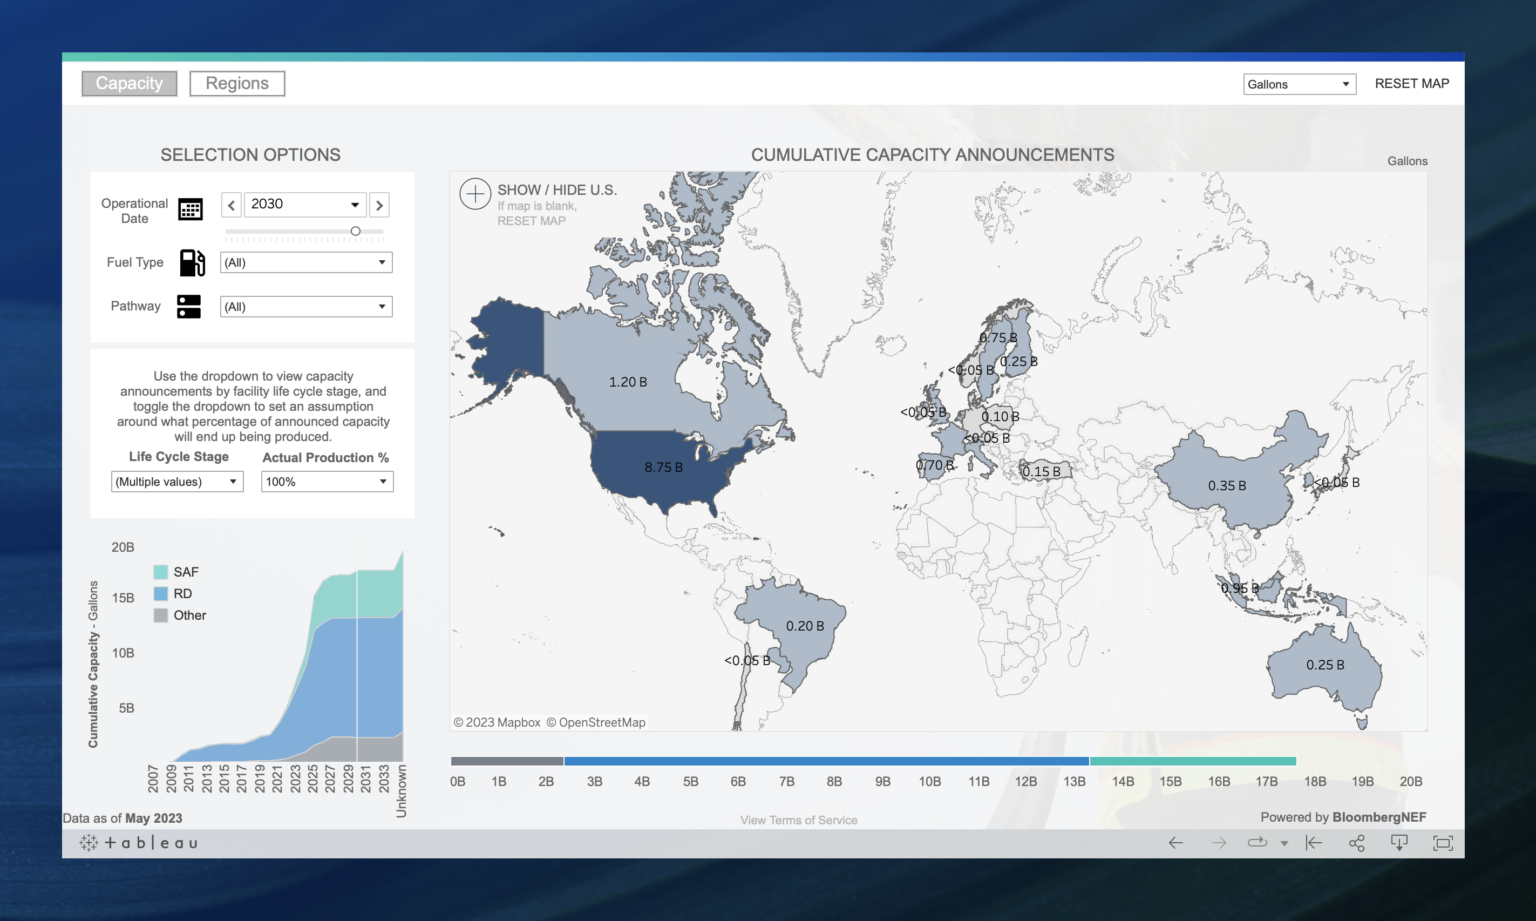Click the share icon in the bottom toolbar

1356,843
